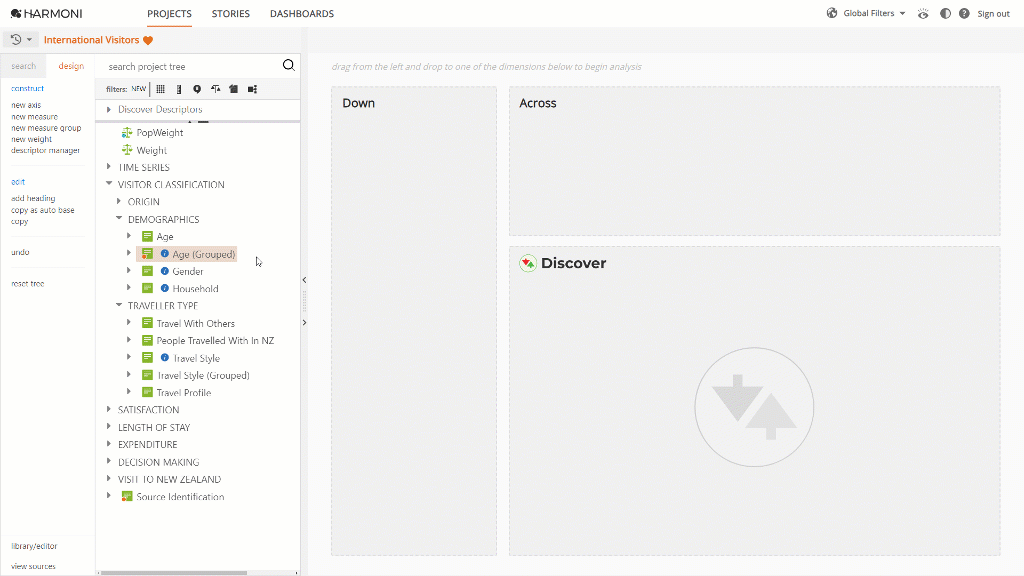The height and width of the screenshot is (576, 1024).
Task: Click the search magnifier icon
Action: coord(289,65)
